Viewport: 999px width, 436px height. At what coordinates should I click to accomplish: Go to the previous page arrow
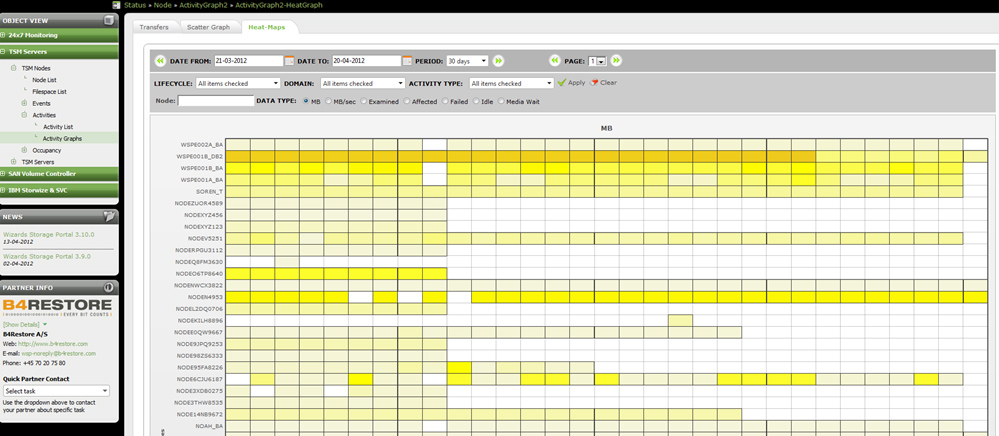click(554, 61)
